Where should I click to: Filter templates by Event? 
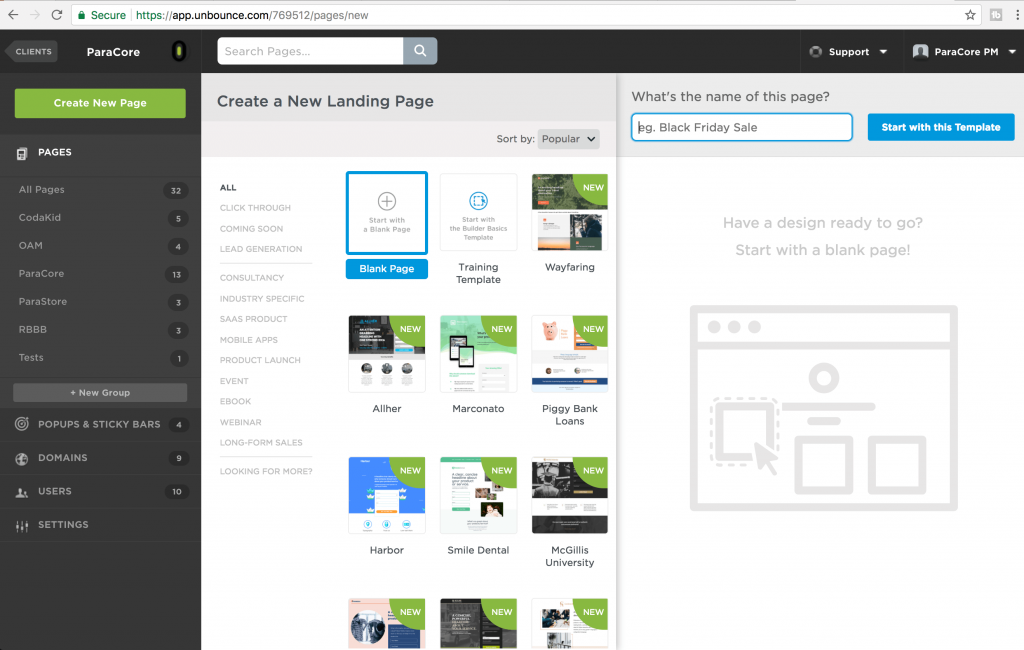click(234, 381)
